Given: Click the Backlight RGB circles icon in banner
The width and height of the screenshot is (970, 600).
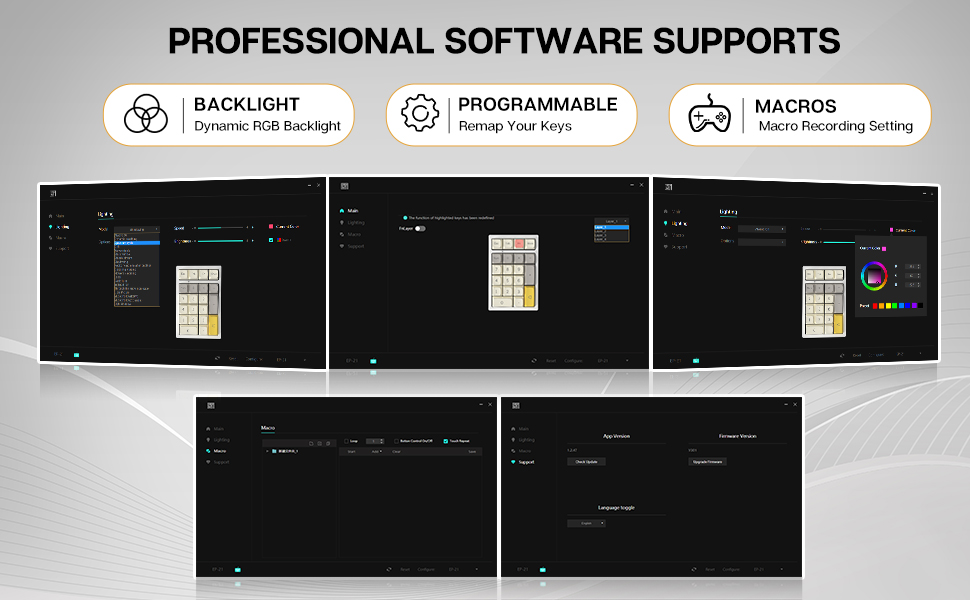Looking at the screenshot, I should 145,114.
